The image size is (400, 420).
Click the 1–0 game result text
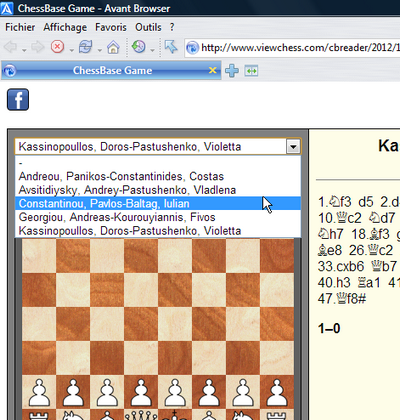(x=329, y=329)
